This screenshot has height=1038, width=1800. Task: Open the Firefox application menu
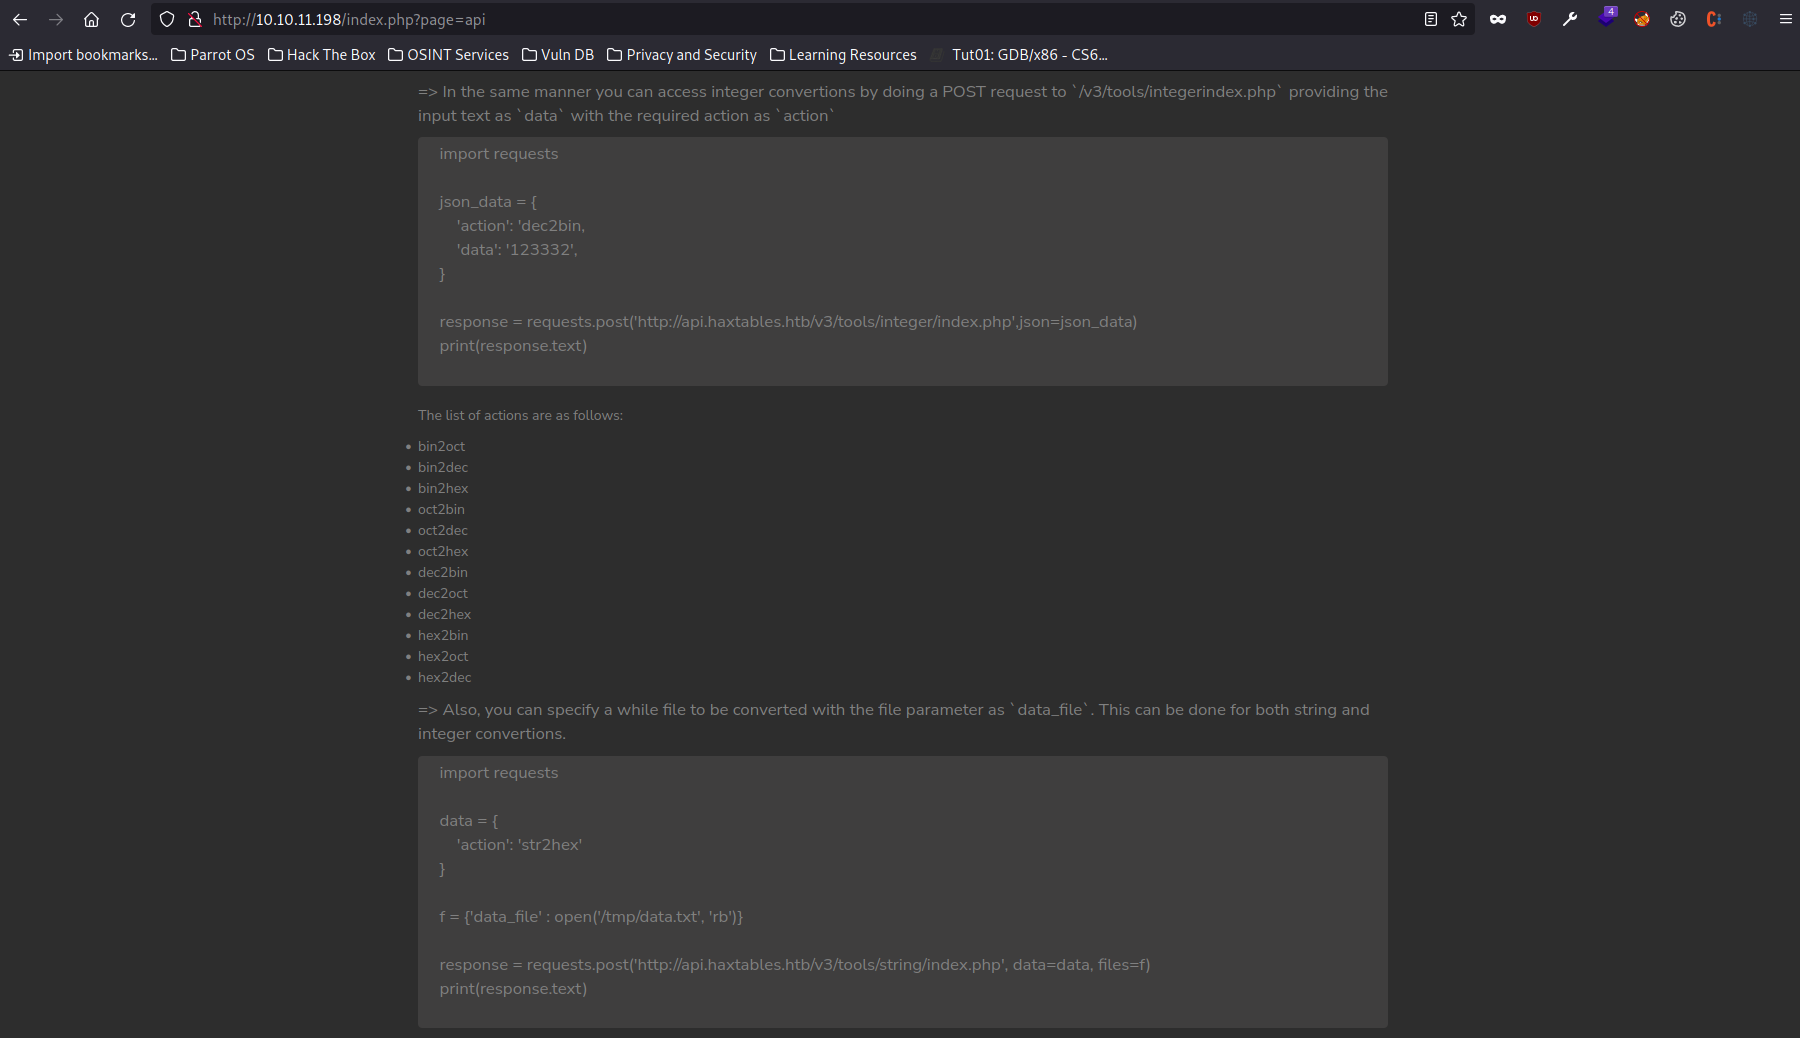click(1786, 19)
